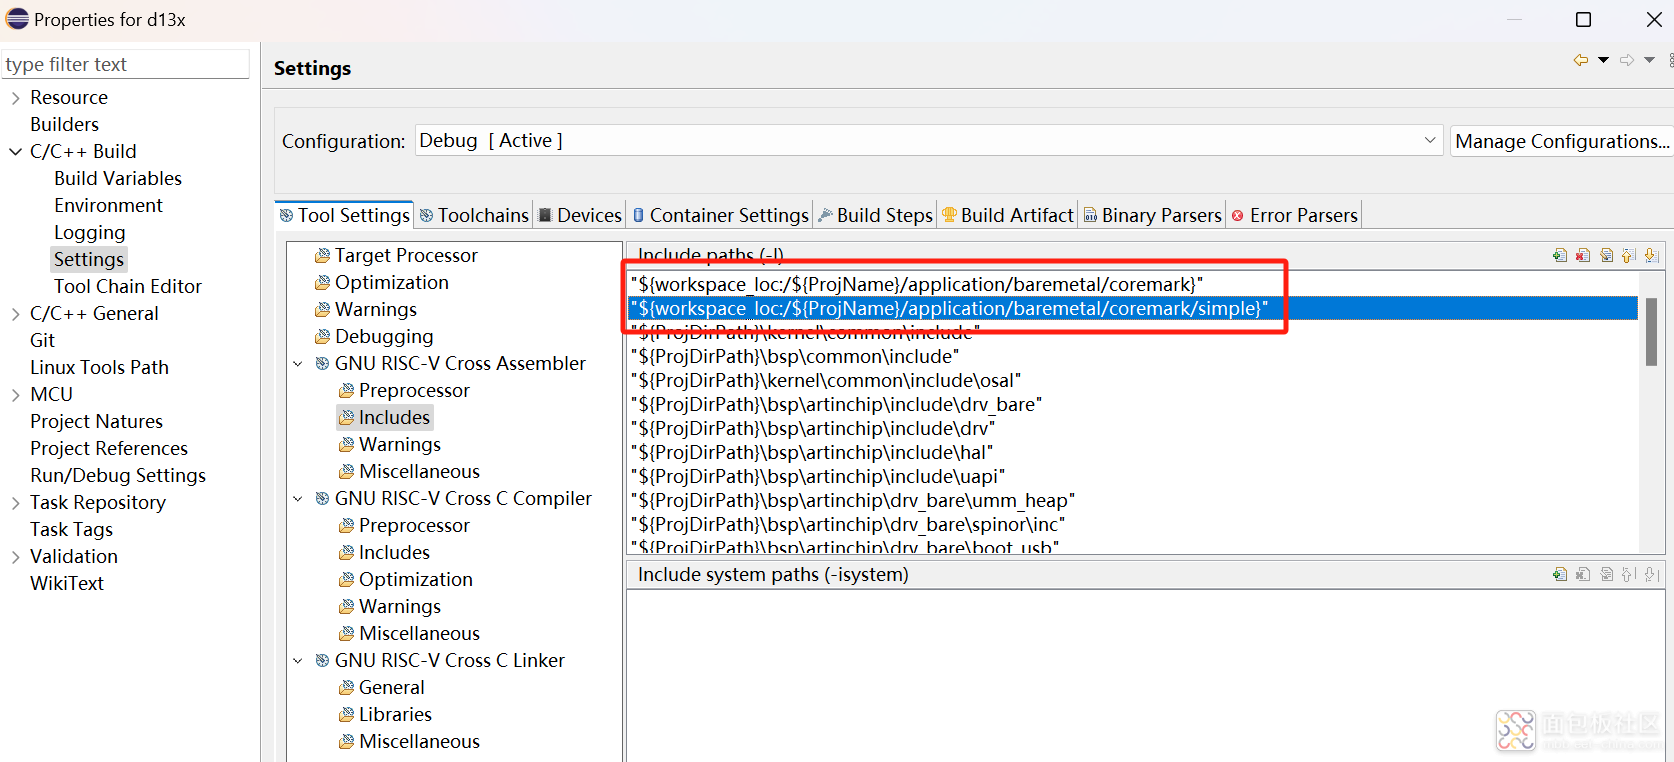Click the Edit include path icon
1674x762 pixels.
point(1606,256)
